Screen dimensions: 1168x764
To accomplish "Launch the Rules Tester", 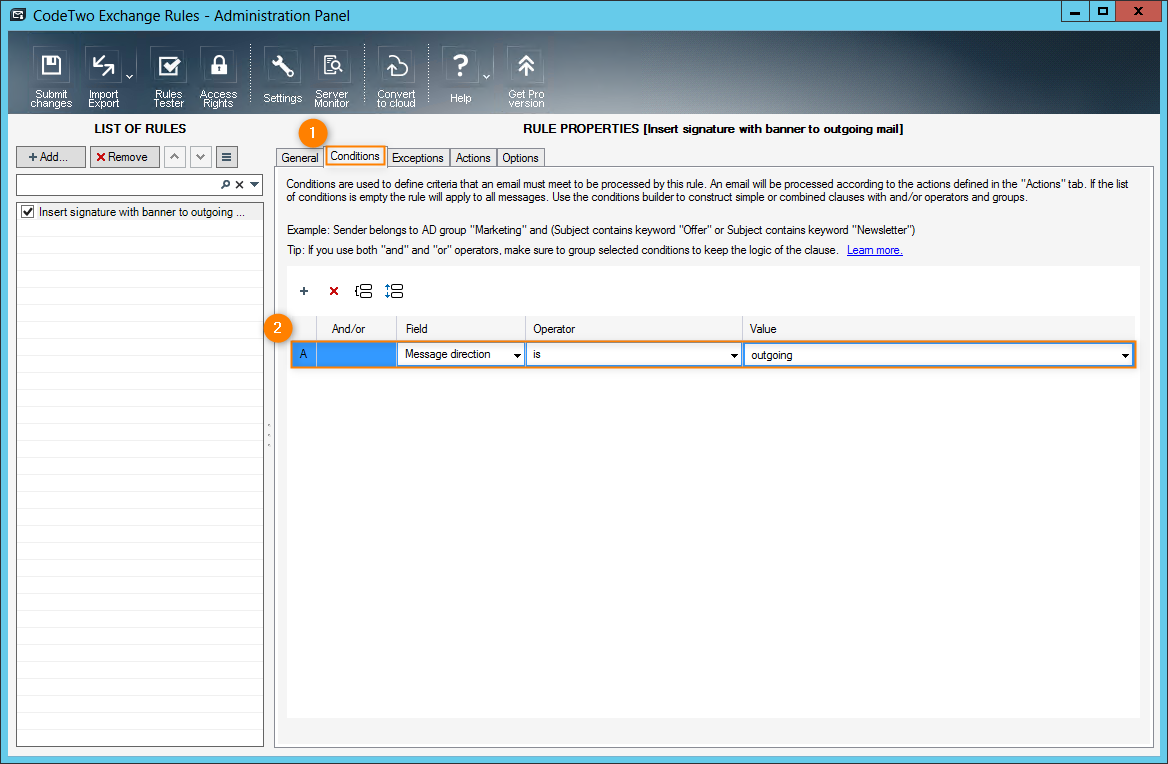I will [x=168, y=78].
